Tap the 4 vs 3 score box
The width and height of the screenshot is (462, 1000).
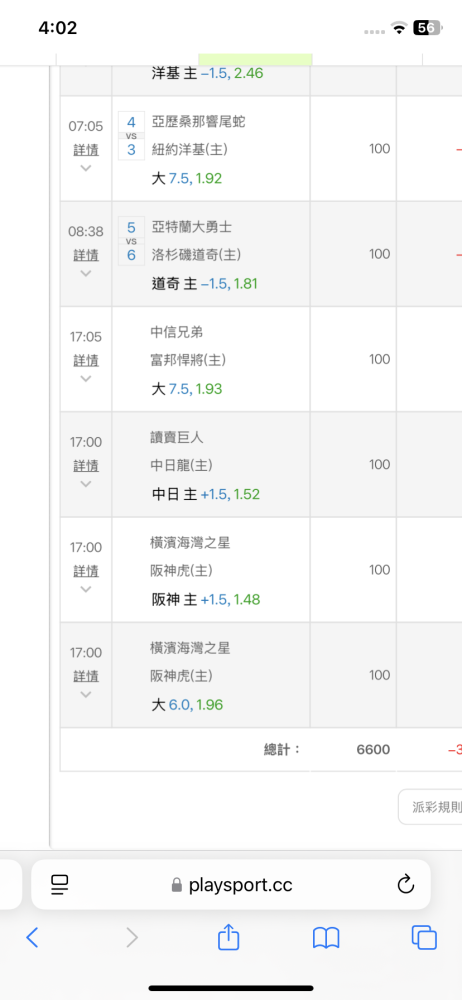131,136
